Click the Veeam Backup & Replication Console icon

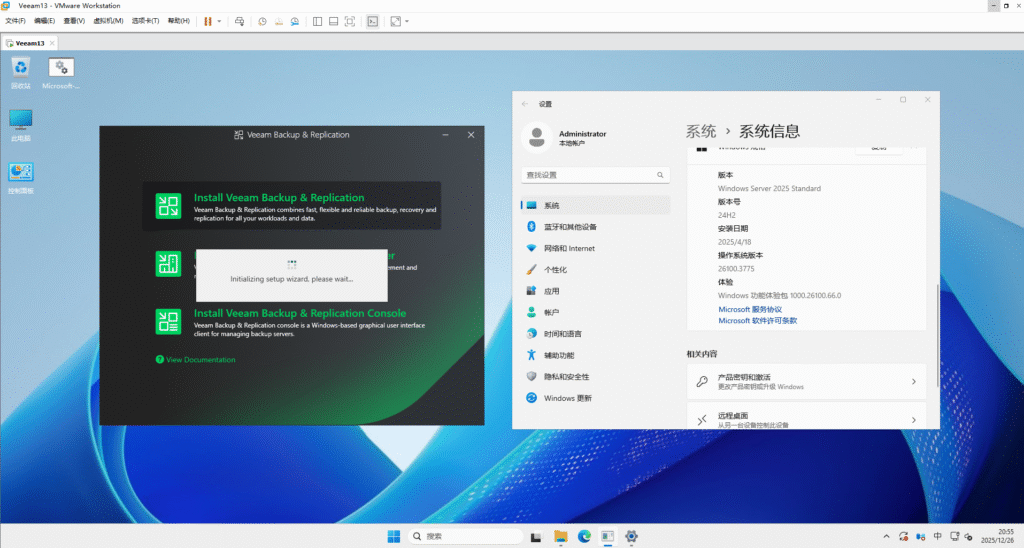[167, 321]
